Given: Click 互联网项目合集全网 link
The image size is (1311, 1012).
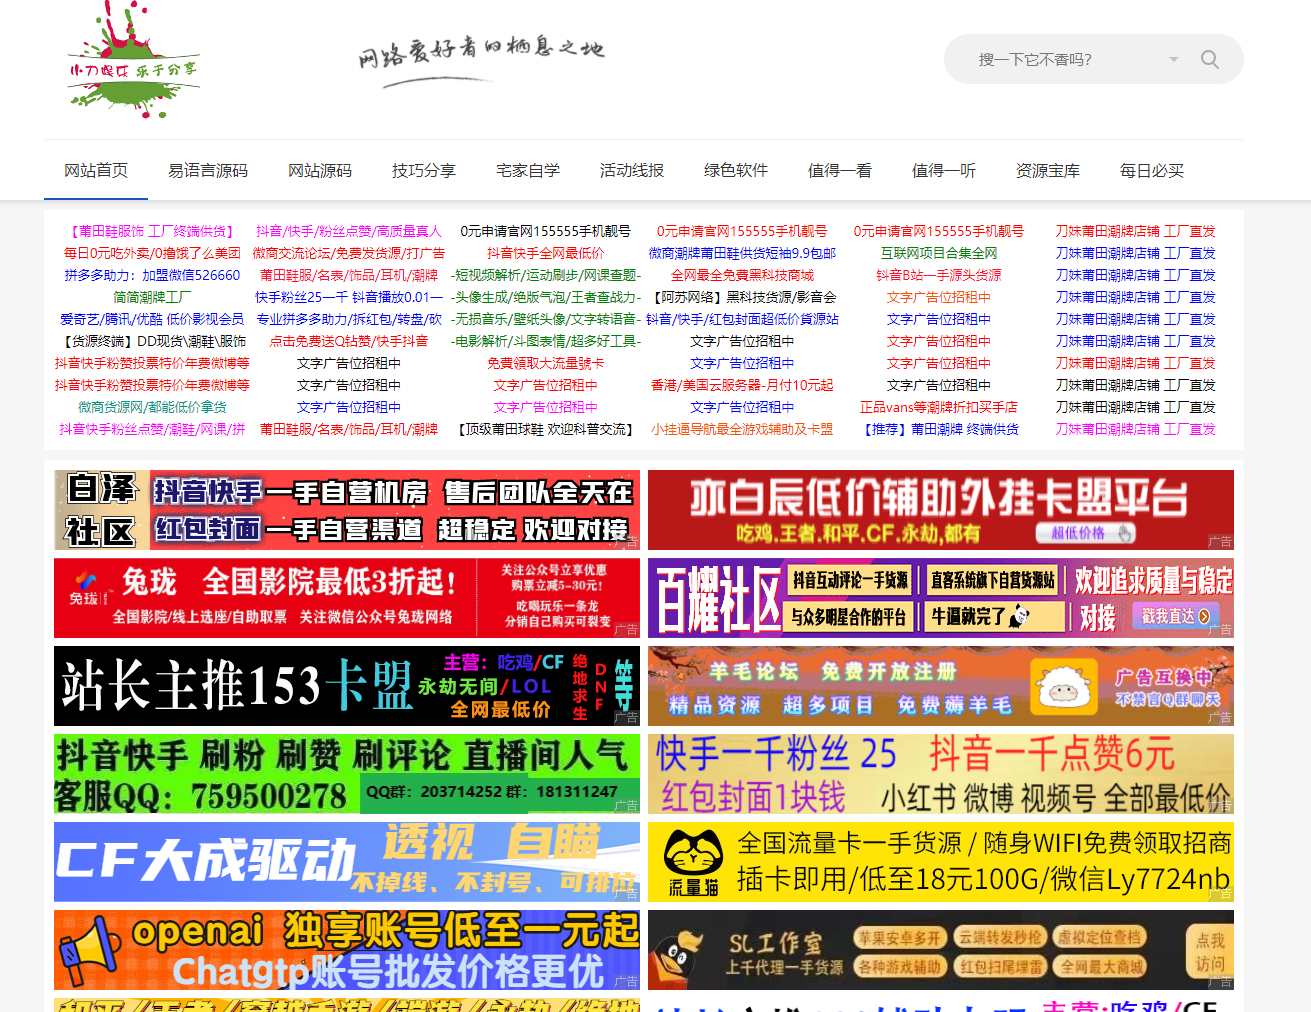Looking at the screenshot, I should (x=939, y=253).
